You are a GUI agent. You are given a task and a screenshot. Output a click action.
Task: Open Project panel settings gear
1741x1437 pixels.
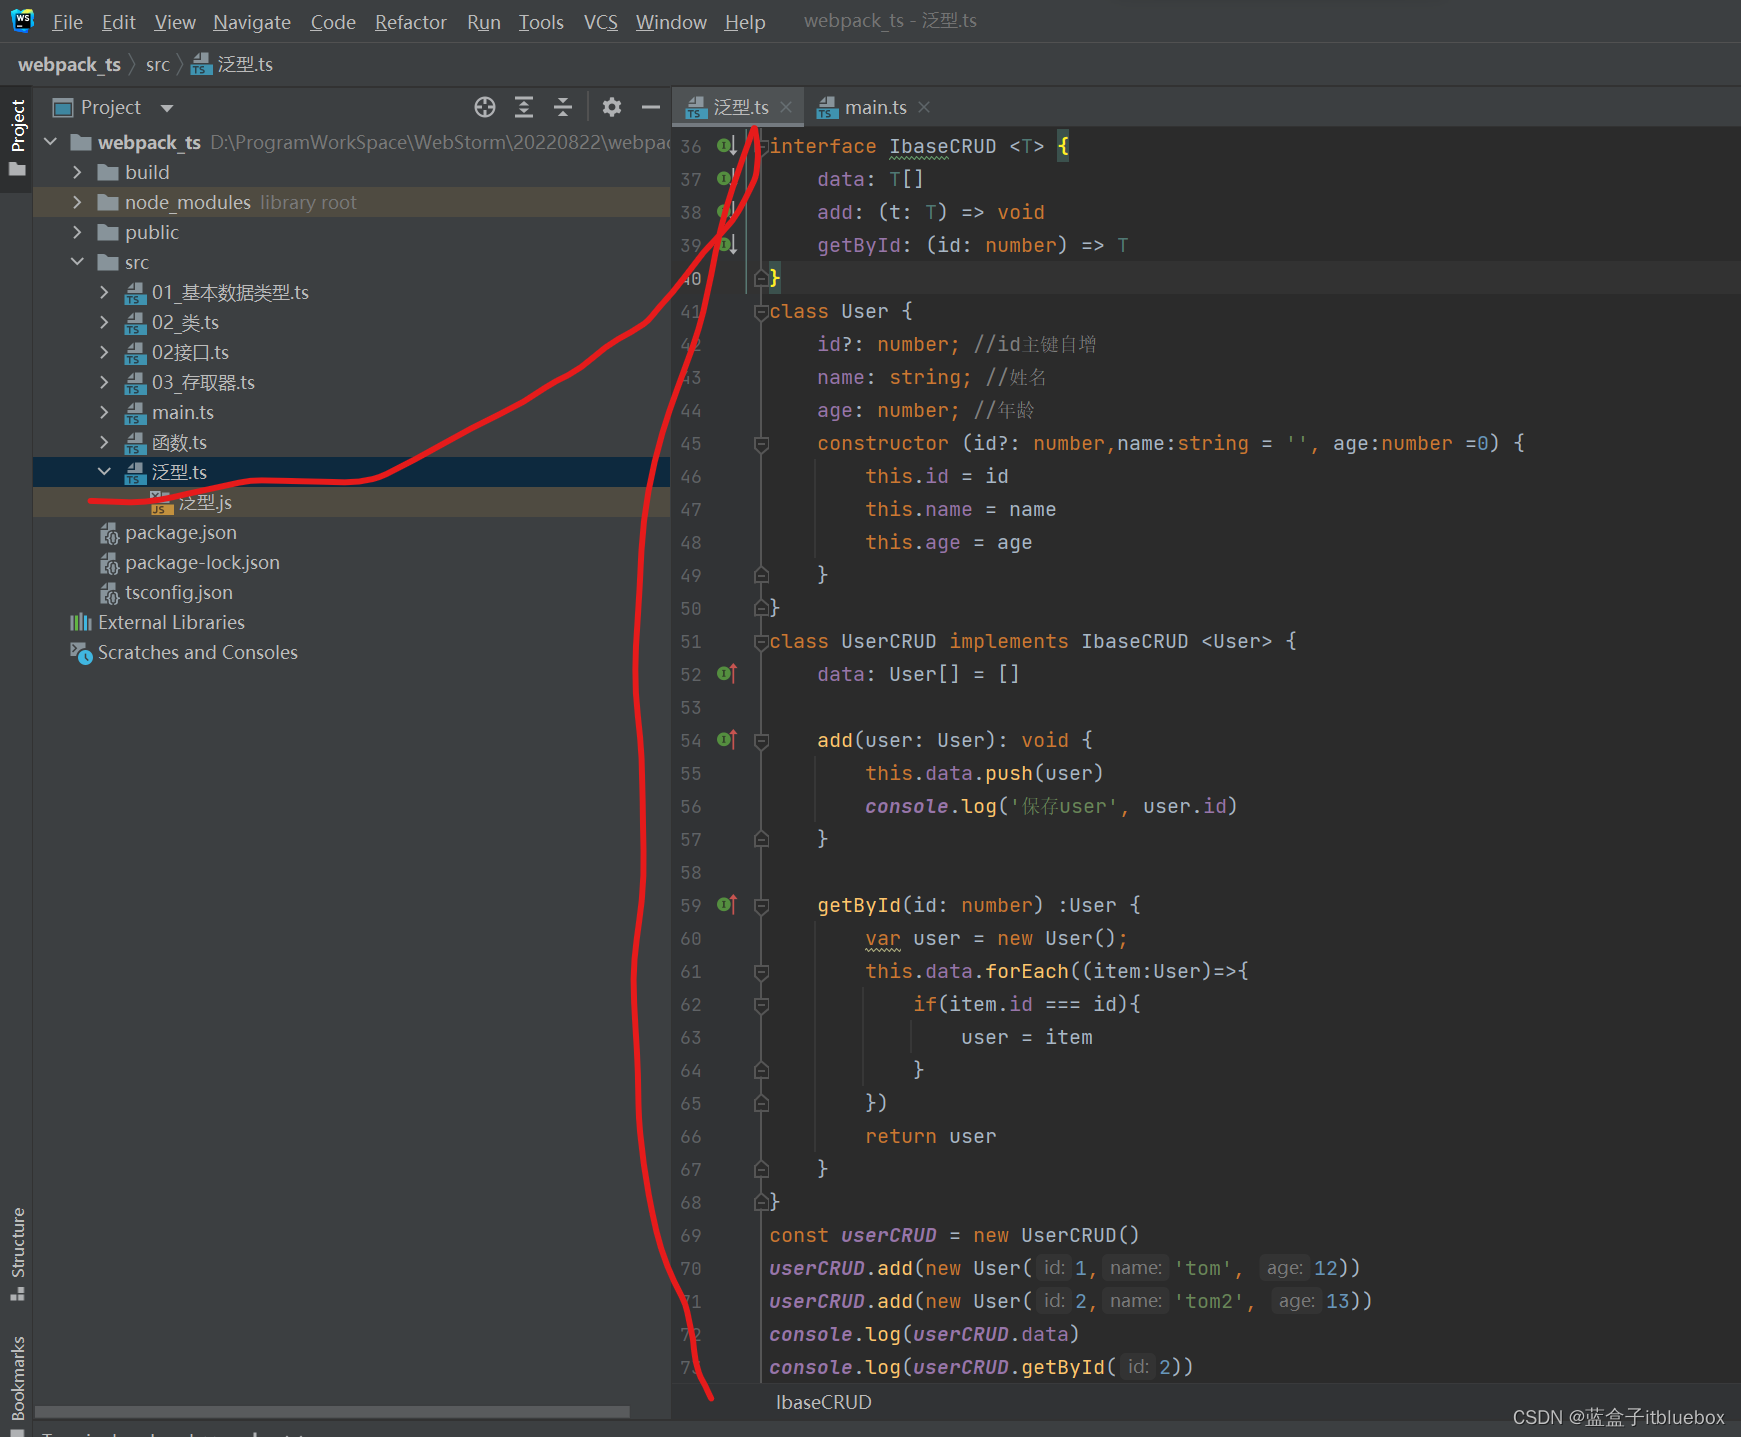pos(612,107)
